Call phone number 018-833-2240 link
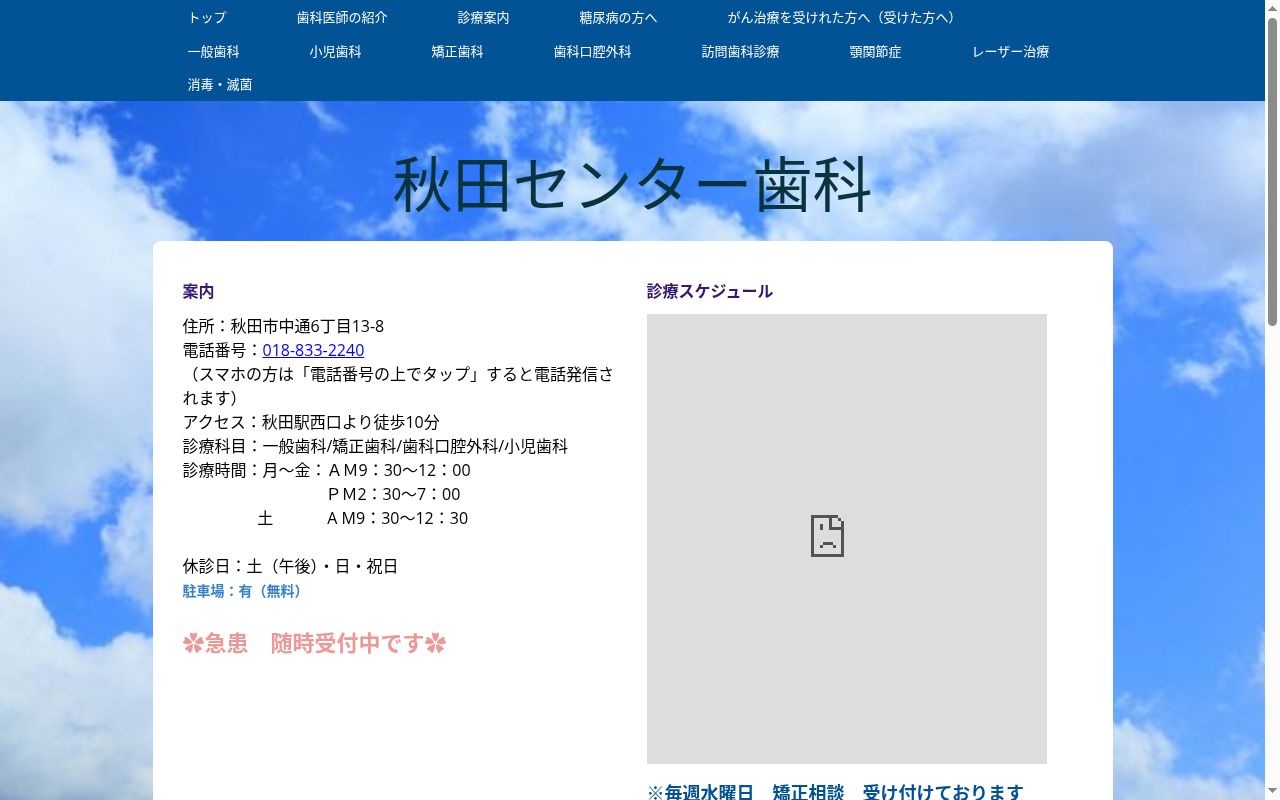The width and height of the screenshot is (1280, 800). [x=313, y=350]
